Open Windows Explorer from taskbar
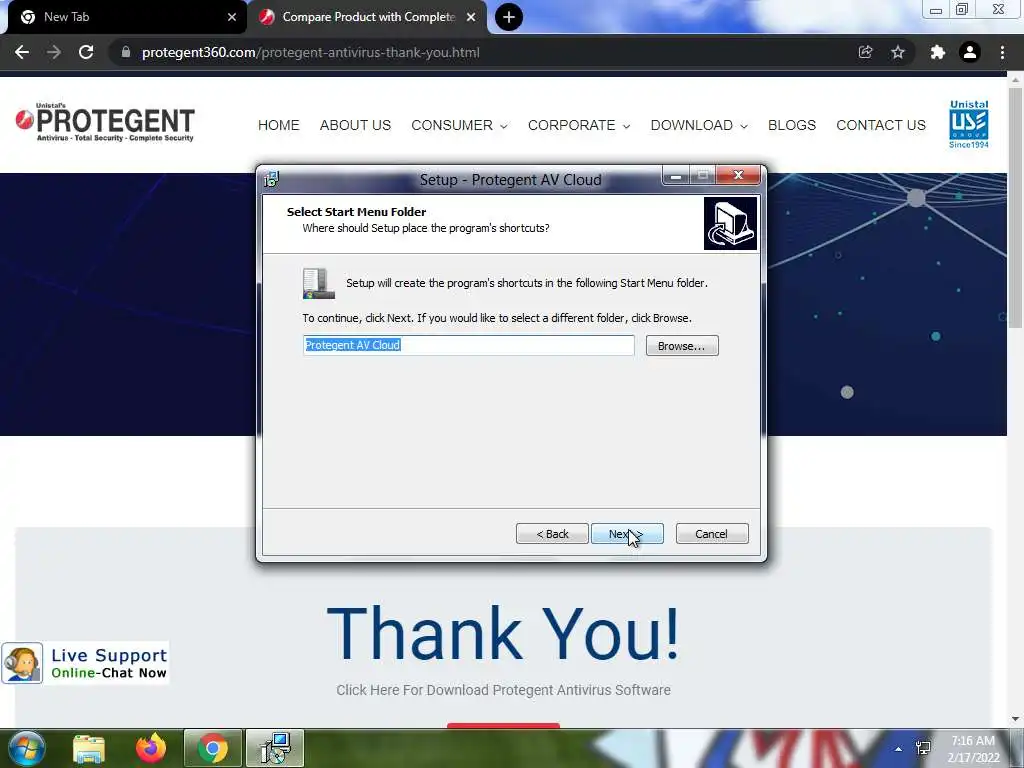Screen dimensions: 1024x768 [89, 749]
